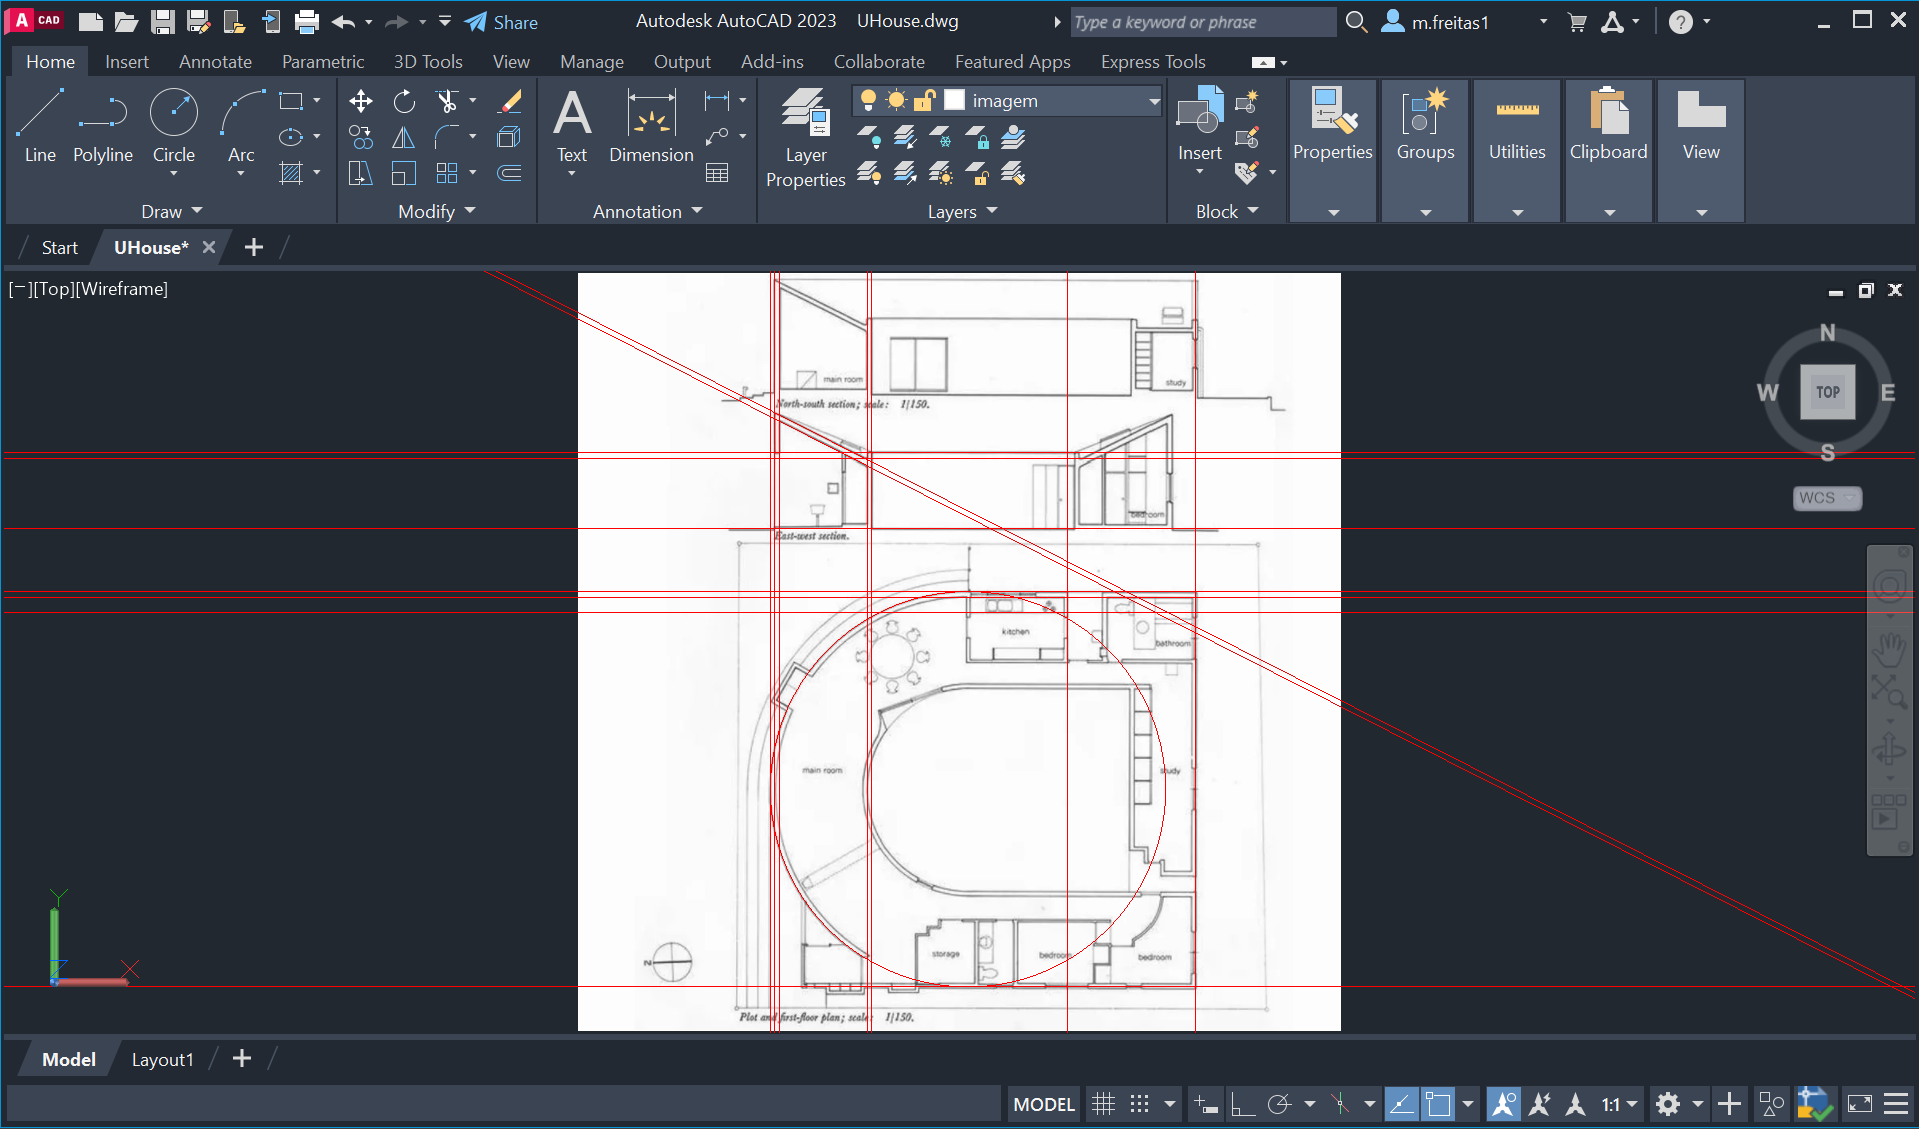
Task: Switch to the Annotate ribbon tab
Action: point(215,62)
